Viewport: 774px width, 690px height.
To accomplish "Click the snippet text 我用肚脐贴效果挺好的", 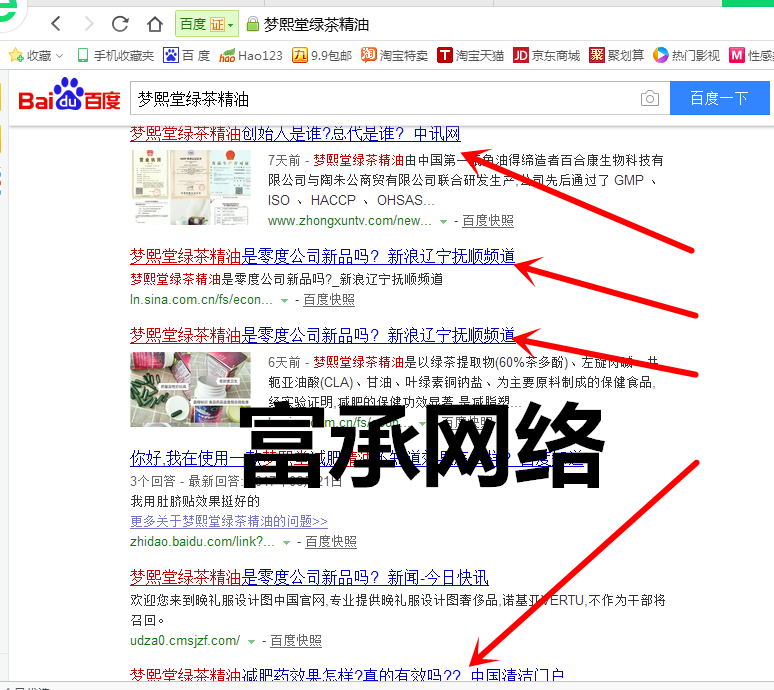I will (195, 501).
